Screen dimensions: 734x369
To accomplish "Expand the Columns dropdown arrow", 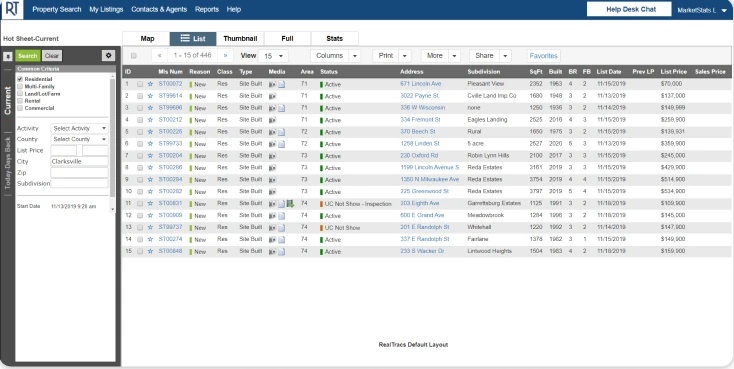I will 354,56.
